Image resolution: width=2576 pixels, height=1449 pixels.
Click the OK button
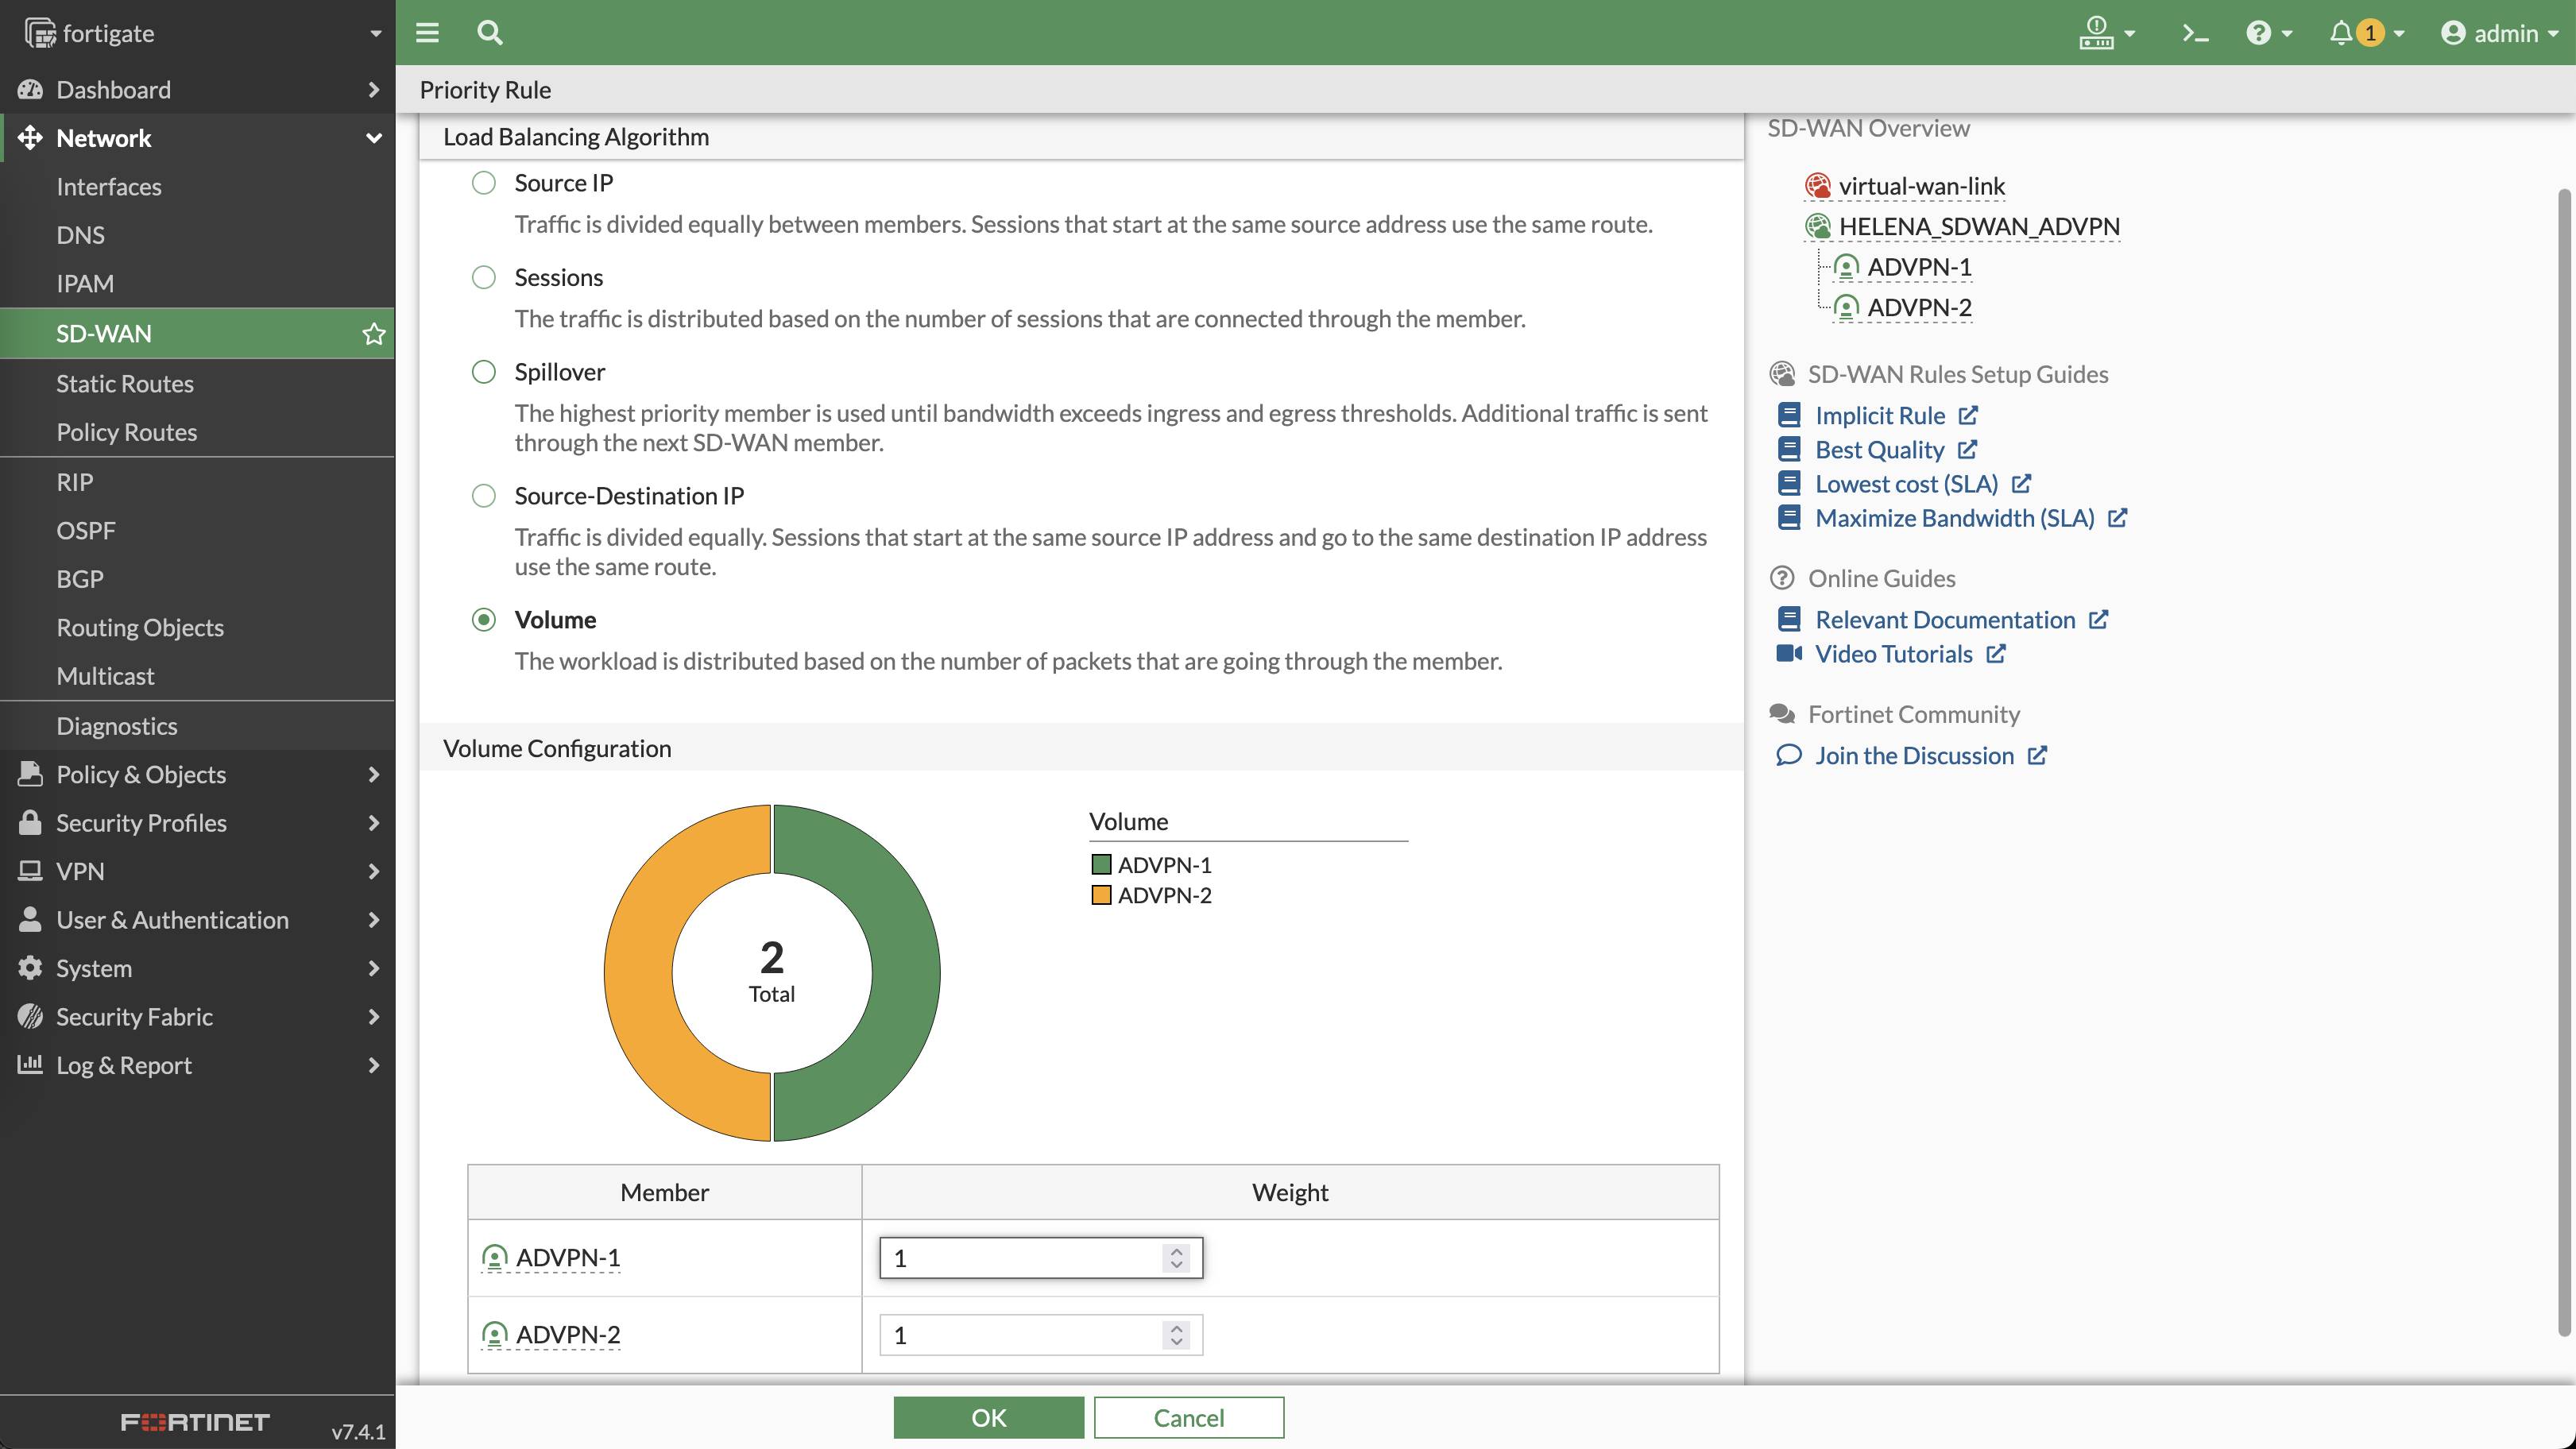988,1417
